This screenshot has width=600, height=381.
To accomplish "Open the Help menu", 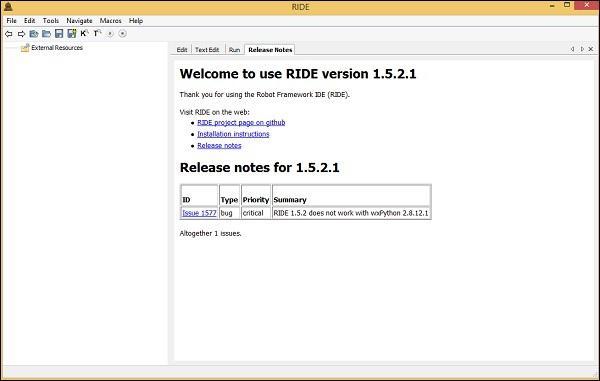I will pyautogui.click(x=136, y=21).
